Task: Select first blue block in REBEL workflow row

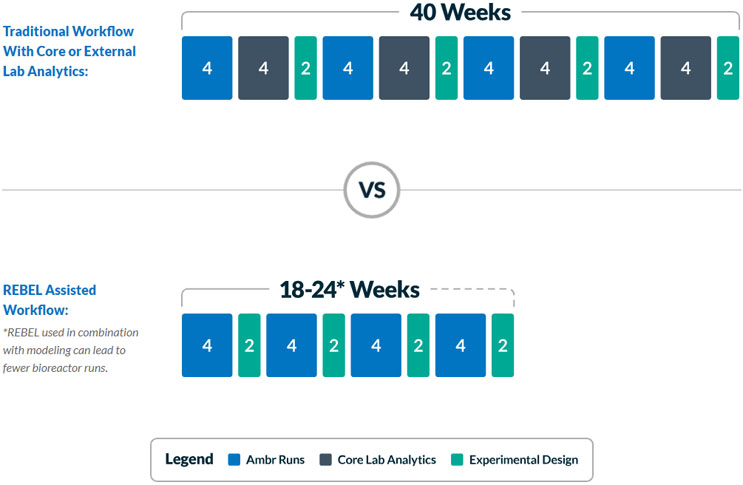Action: [207, 345]
